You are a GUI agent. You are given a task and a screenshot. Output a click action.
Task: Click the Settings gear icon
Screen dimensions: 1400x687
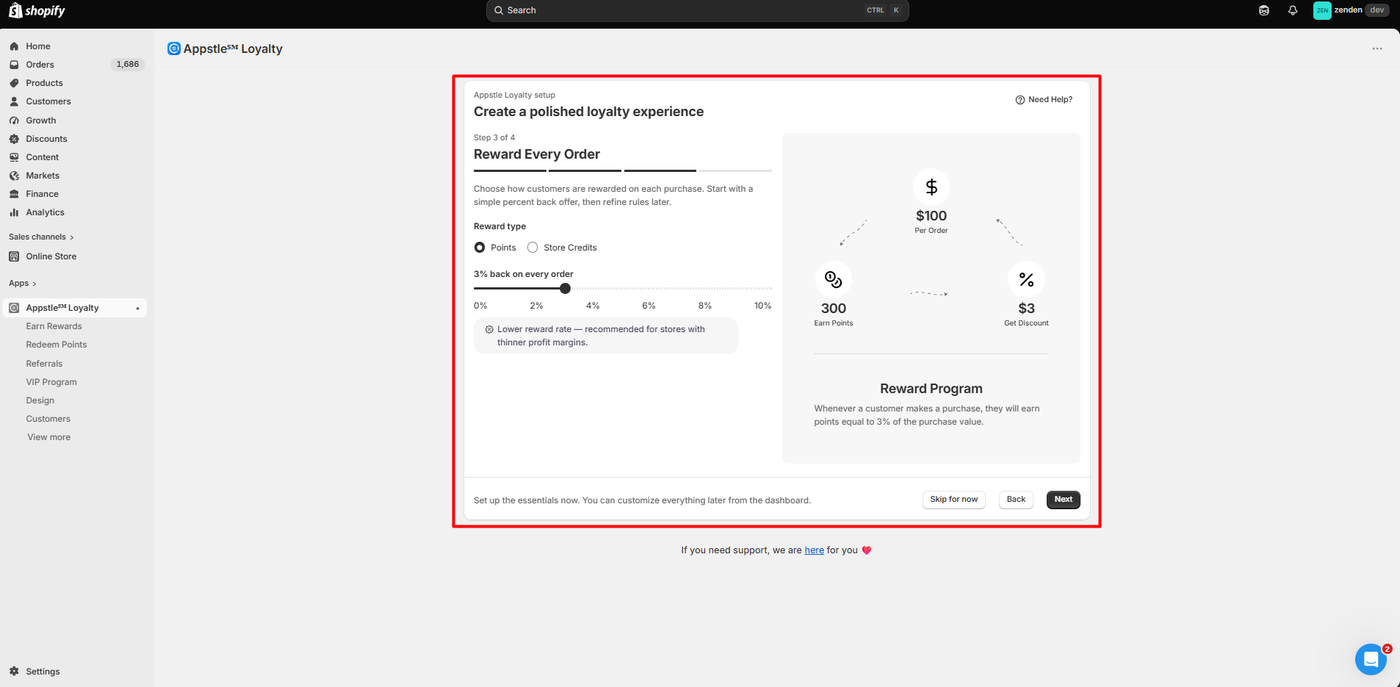click(14, 671)
